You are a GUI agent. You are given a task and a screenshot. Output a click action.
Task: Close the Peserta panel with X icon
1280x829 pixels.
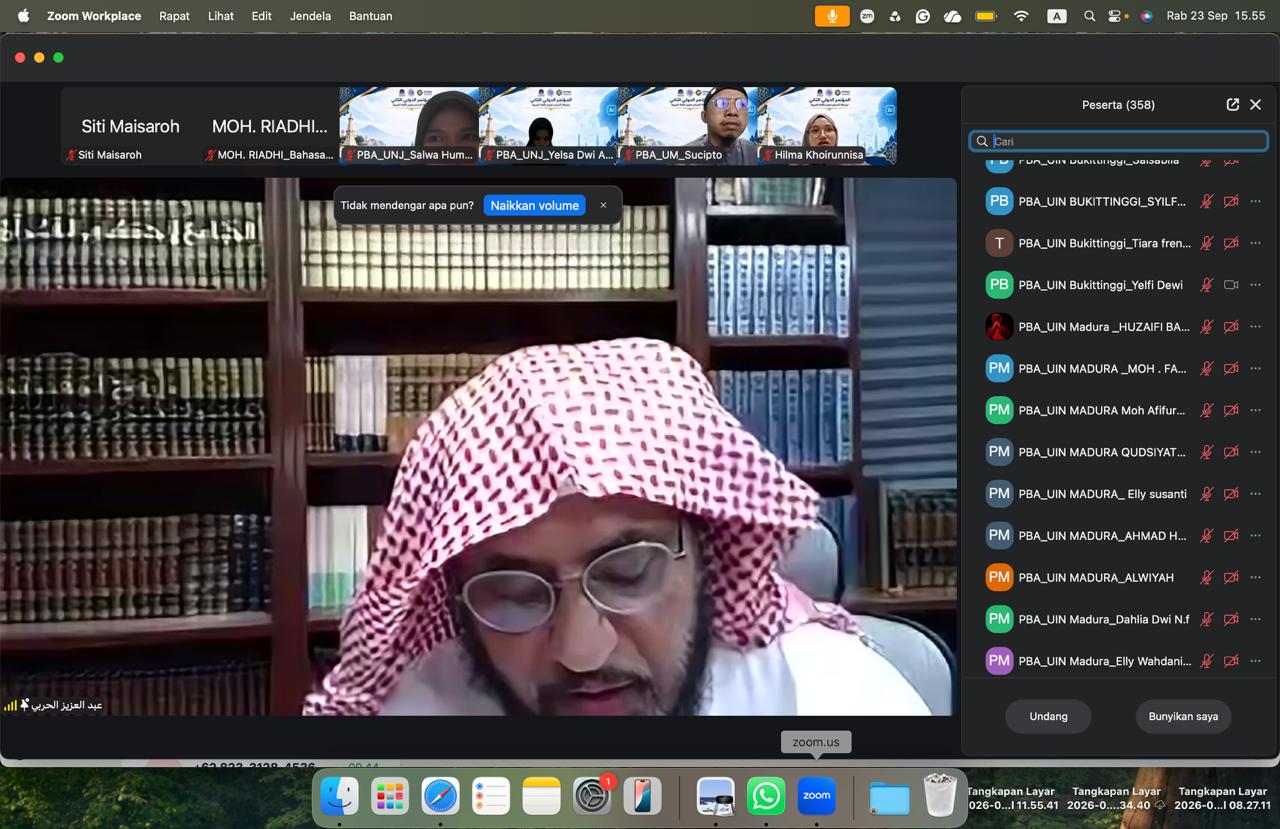1256,104
